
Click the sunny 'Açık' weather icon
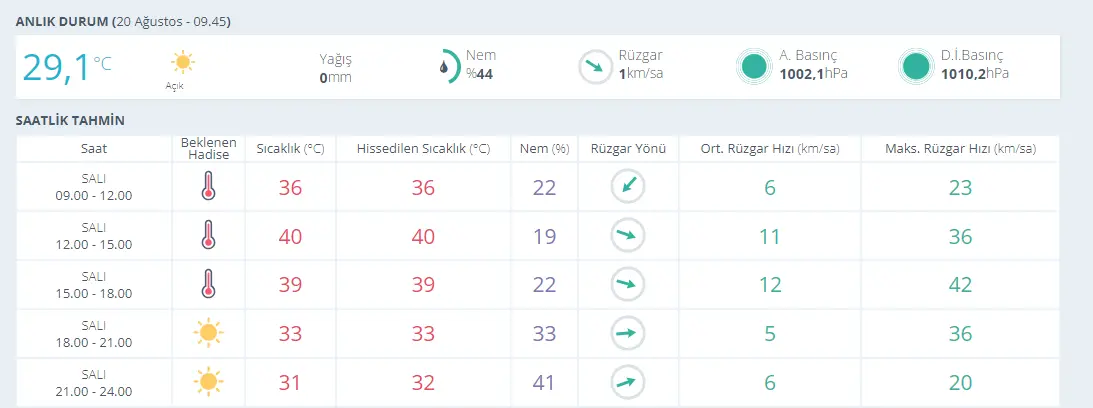pyautogui.click(x=182, y=63)
